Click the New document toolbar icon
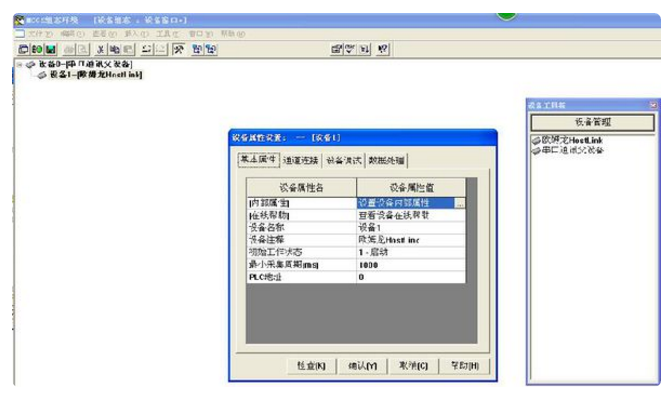Screen dimensions: 671x405 [x=22, y=48]
